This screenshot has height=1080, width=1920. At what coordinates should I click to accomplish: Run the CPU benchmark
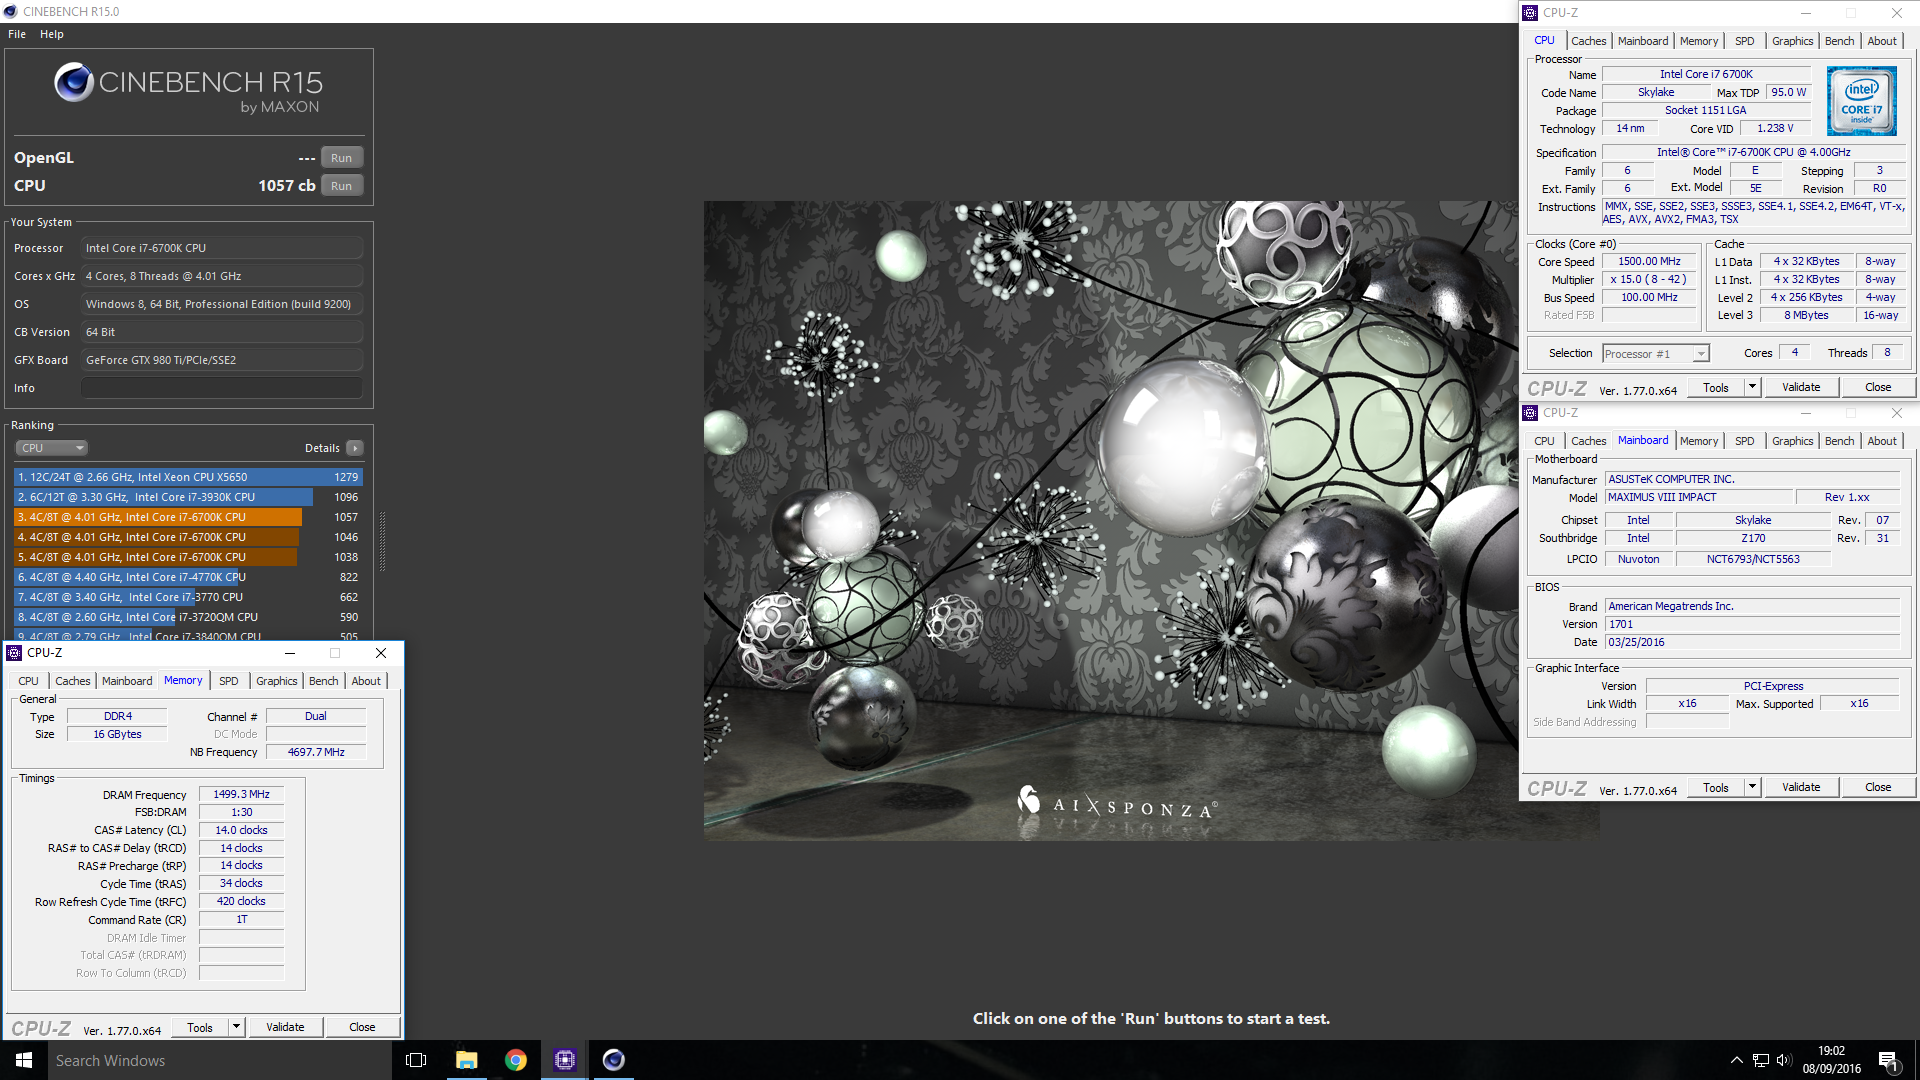point(341,186)
